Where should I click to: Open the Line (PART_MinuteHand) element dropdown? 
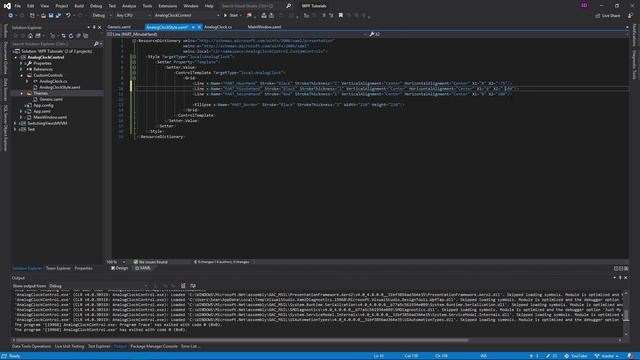pos(237,34)
